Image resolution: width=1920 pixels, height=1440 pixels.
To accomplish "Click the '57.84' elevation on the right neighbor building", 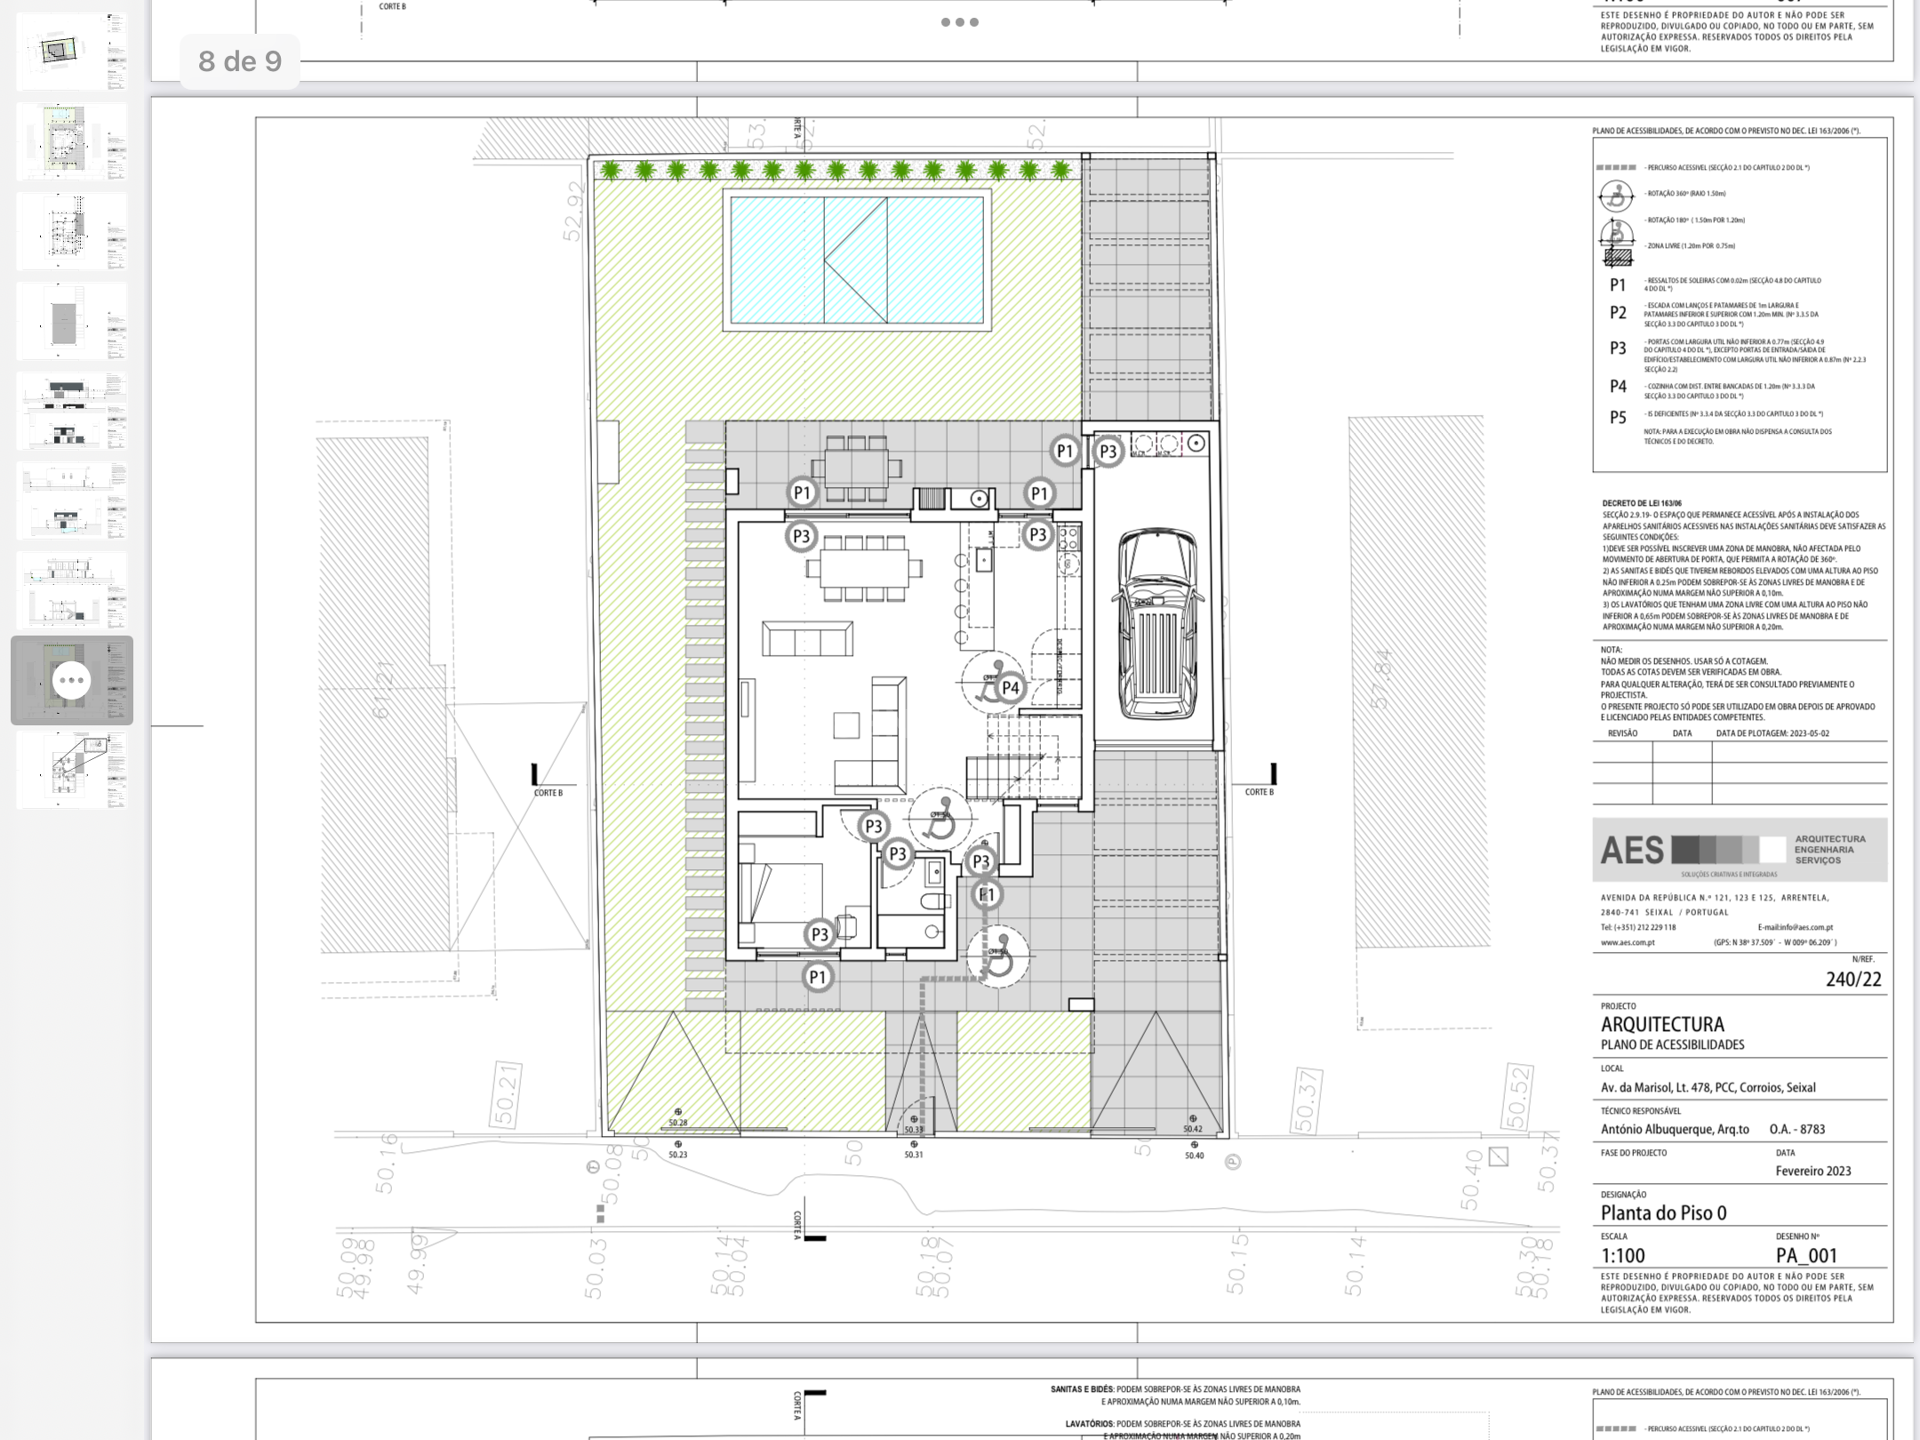I will 1381,680.
